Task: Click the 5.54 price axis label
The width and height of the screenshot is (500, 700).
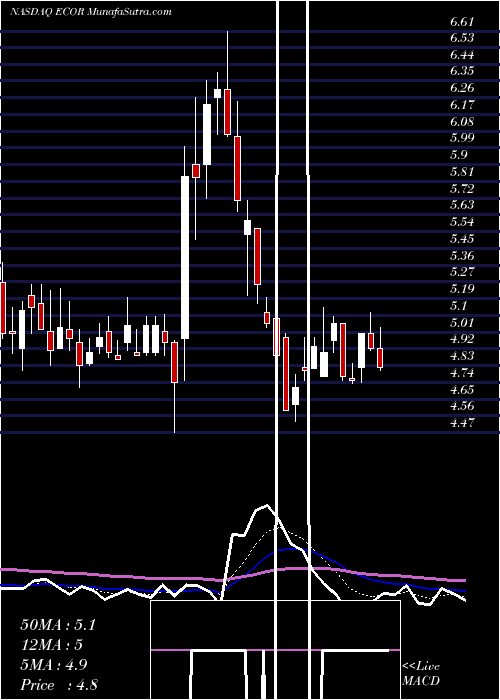Action: tap(462, 222)
